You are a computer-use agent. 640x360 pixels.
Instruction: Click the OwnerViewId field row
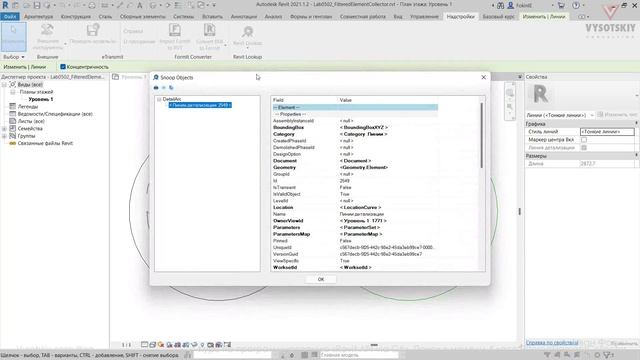point(355,221)
